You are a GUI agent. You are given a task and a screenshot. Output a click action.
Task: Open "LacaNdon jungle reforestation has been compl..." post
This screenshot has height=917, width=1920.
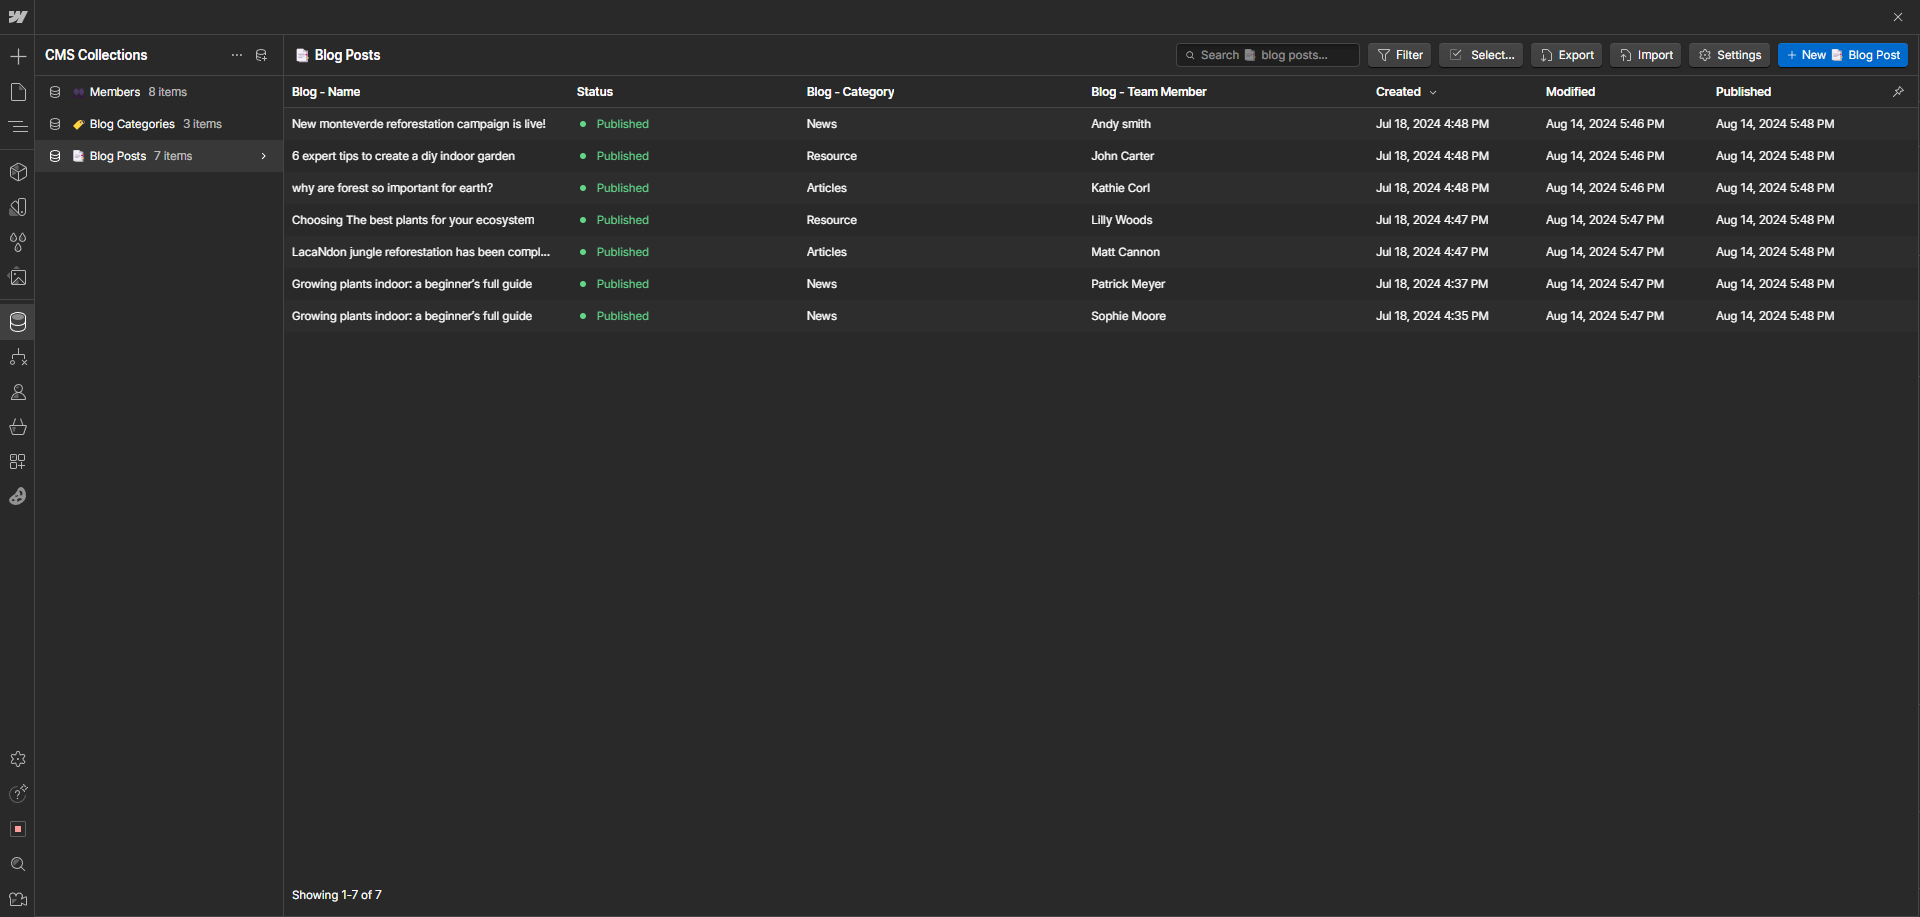coord(421,252)
